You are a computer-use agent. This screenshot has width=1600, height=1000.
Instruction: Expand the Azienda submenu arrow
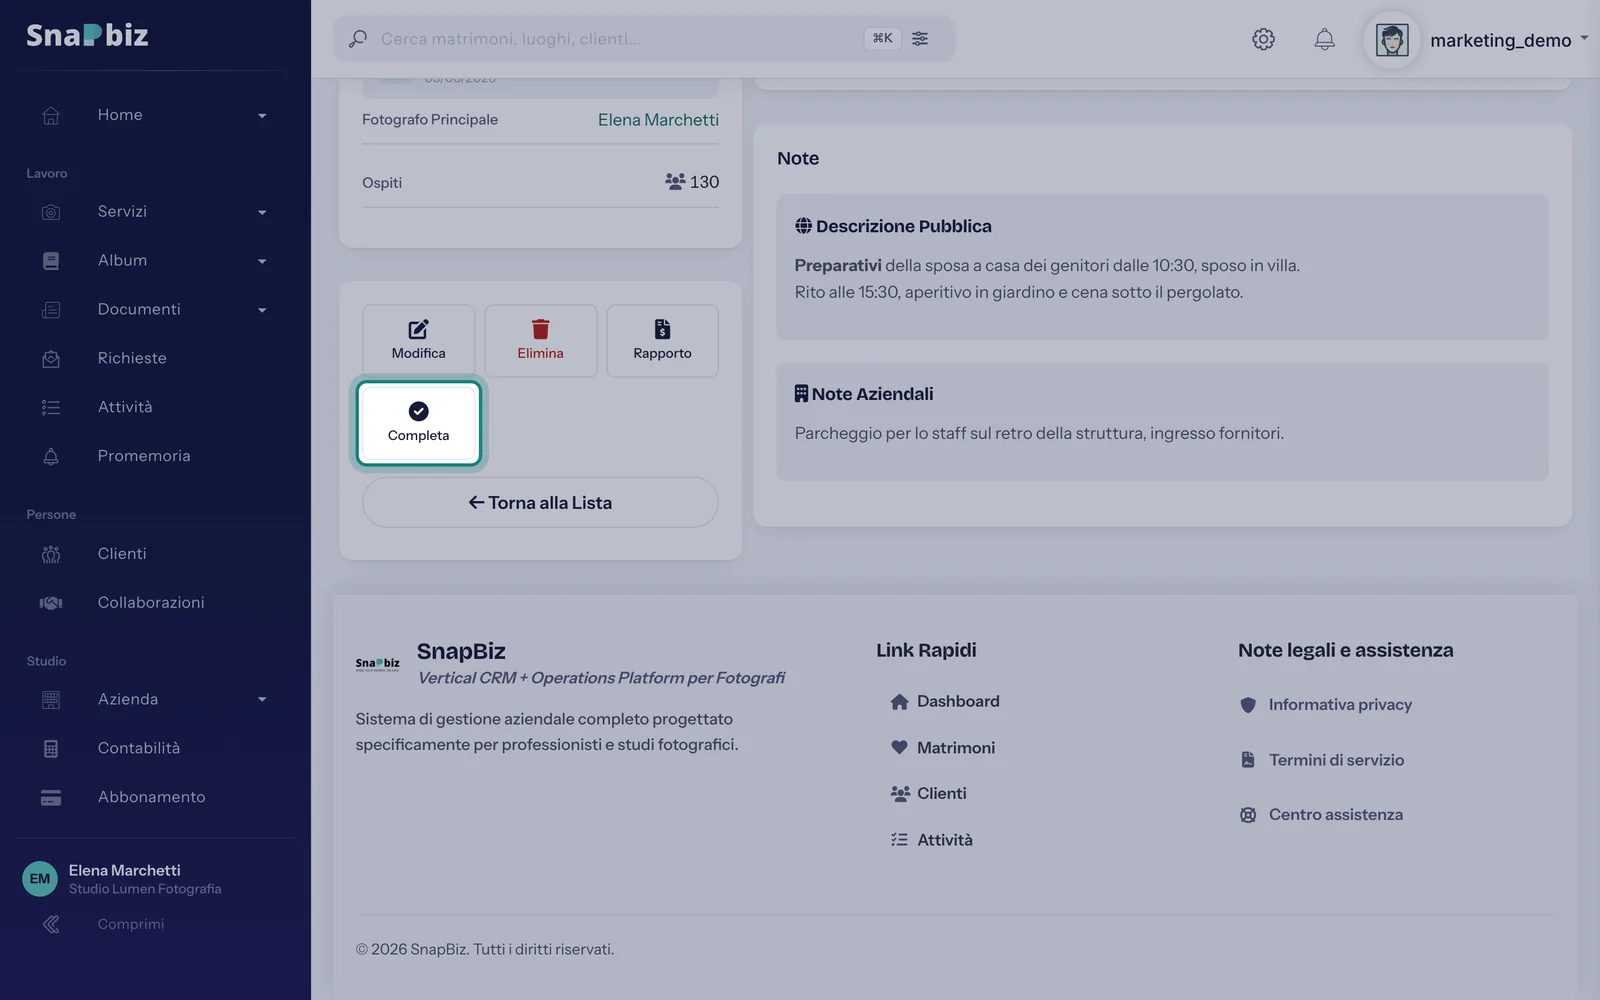(262, 700)
